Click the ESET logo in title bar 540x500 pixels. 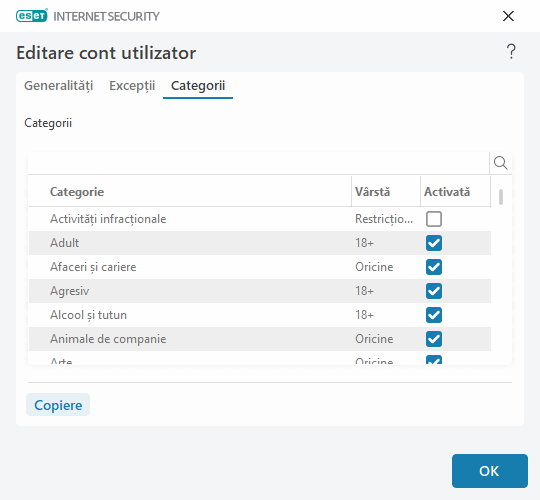32,16
